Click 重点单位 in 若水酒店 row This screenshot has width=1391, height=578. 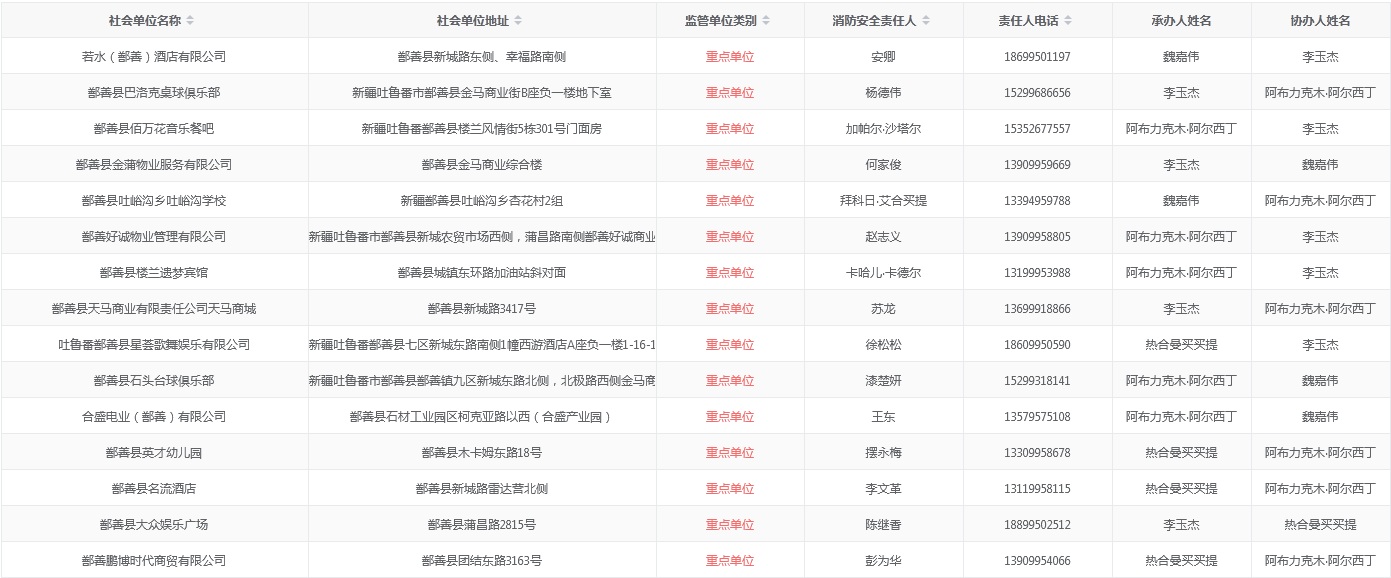point(730,57)
